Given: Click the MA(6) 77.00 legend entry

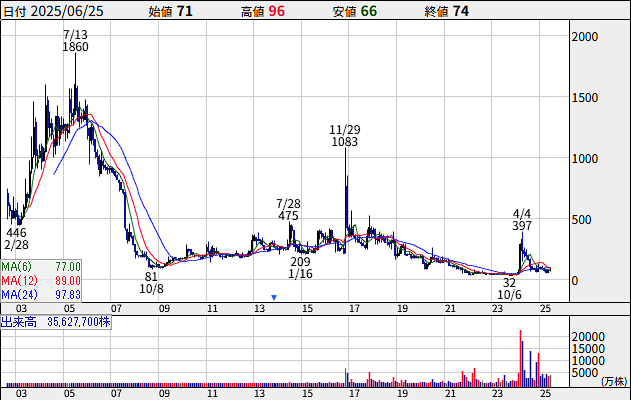Looking at the screenshot, I should coord(41,266).
